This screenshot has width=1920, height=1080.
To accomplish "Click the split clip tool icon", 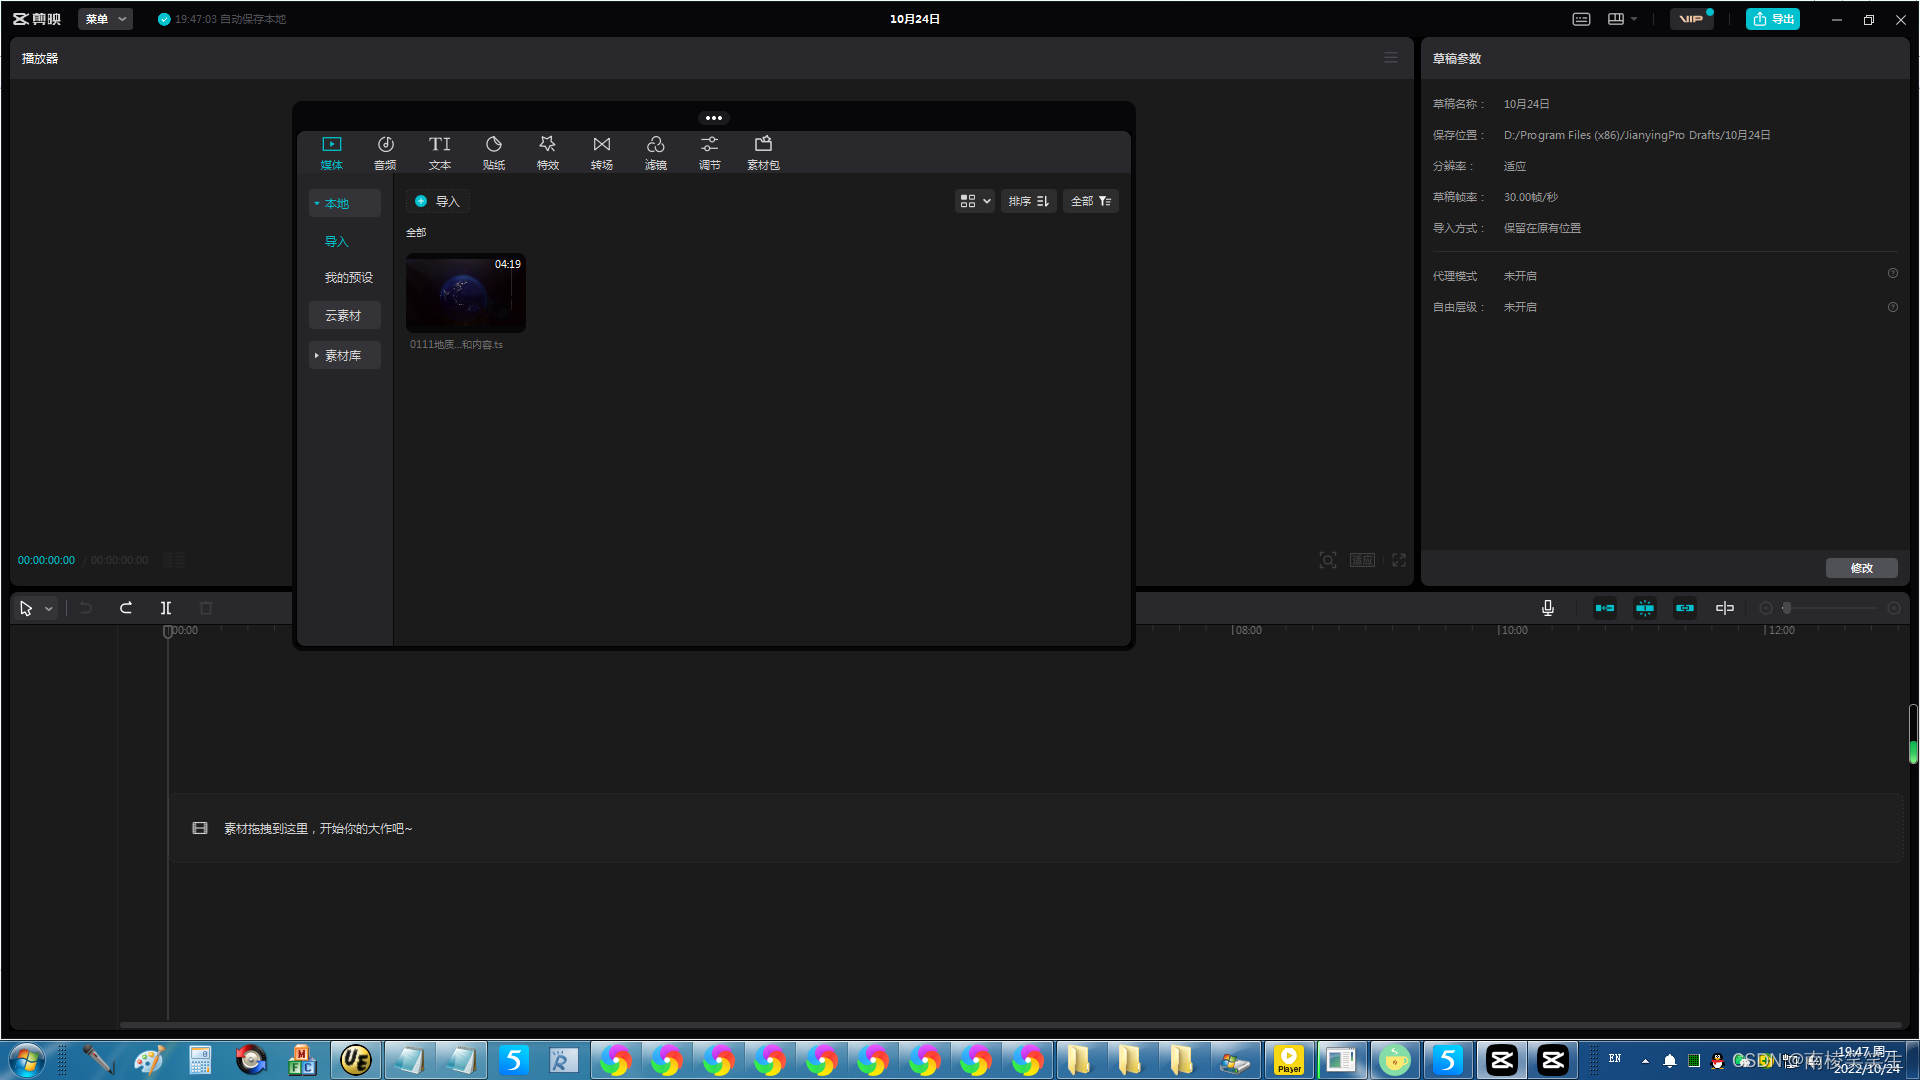I will click(166, 608).
